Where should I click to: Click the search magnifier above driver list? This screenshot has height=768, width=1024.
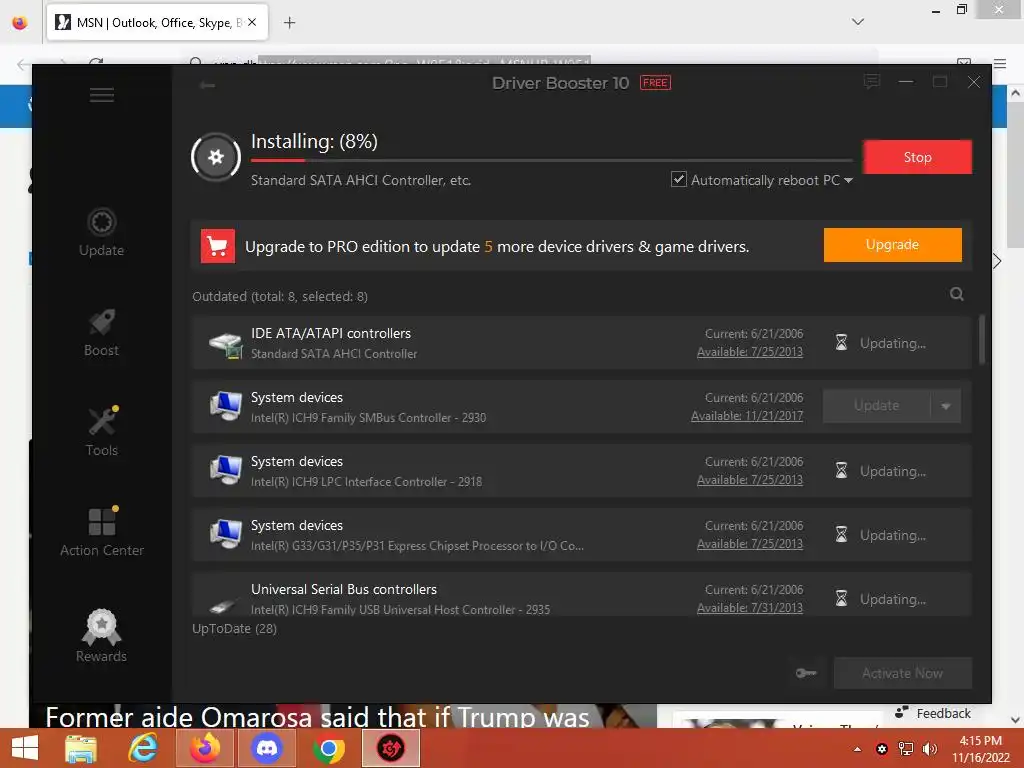[957, 295]
